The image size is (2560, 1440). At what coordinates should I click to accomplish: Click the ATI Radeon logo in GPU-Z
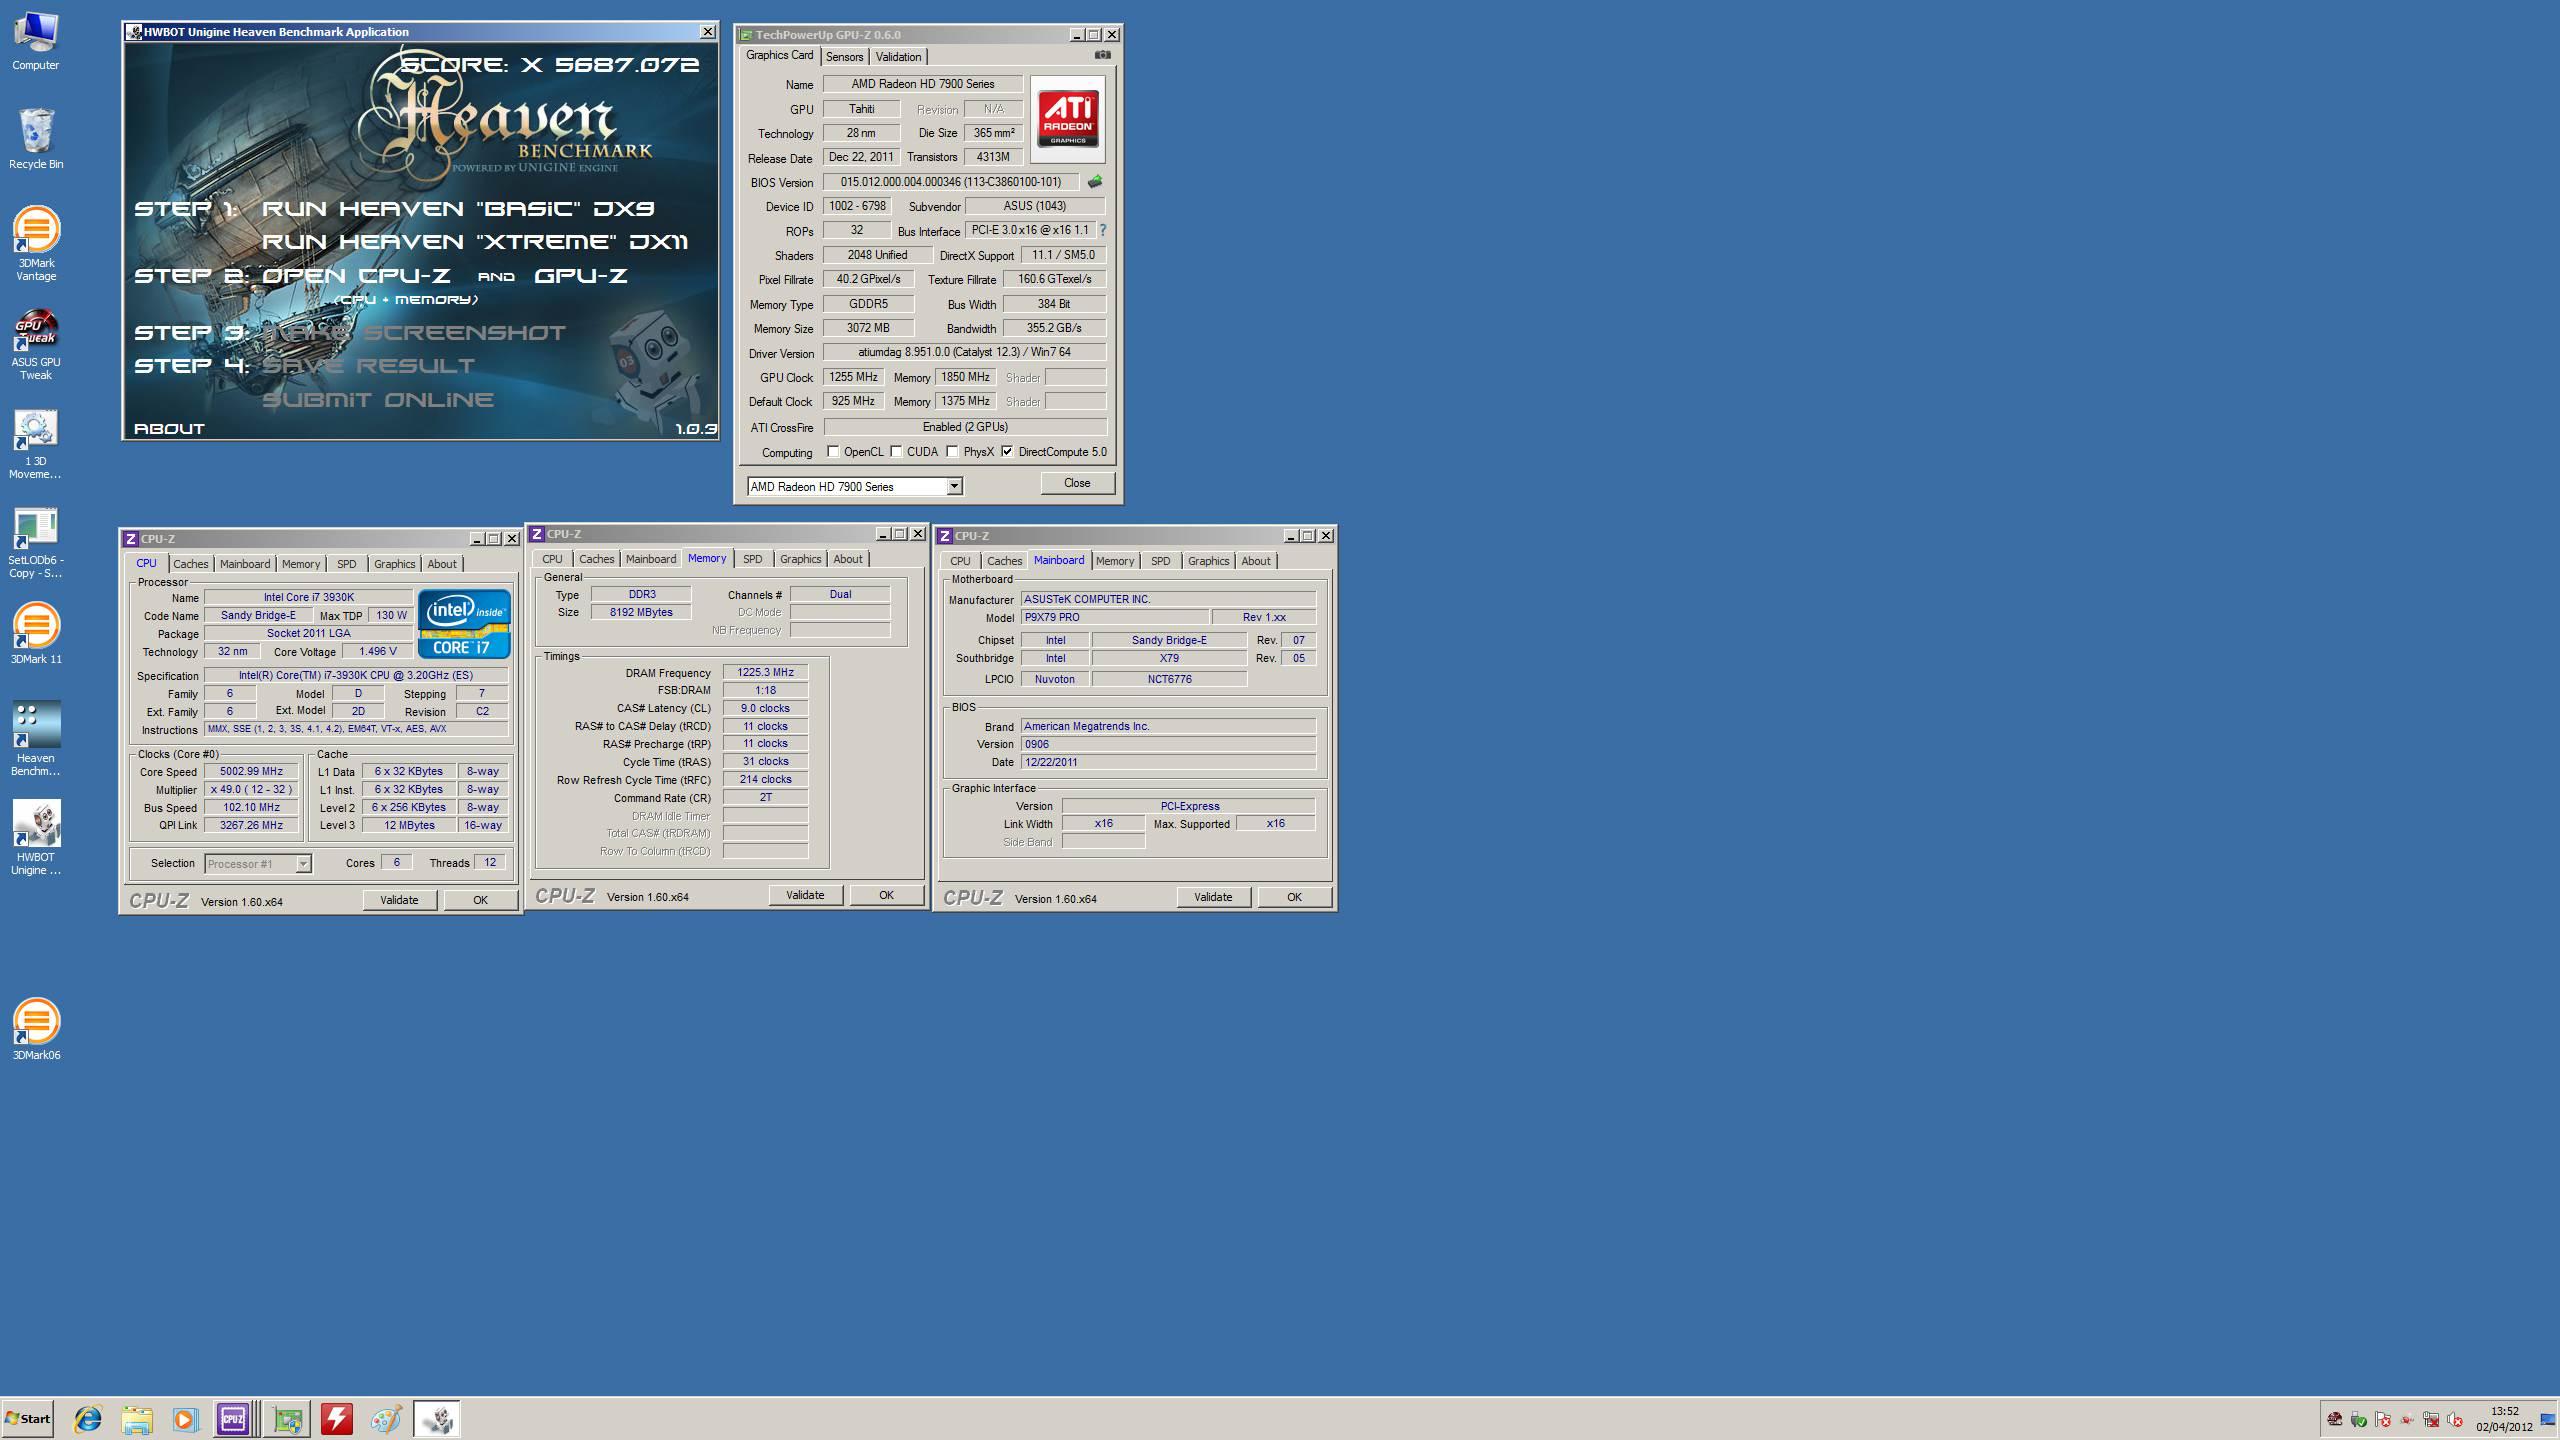pyautogui.click(x=1068, y=119)
